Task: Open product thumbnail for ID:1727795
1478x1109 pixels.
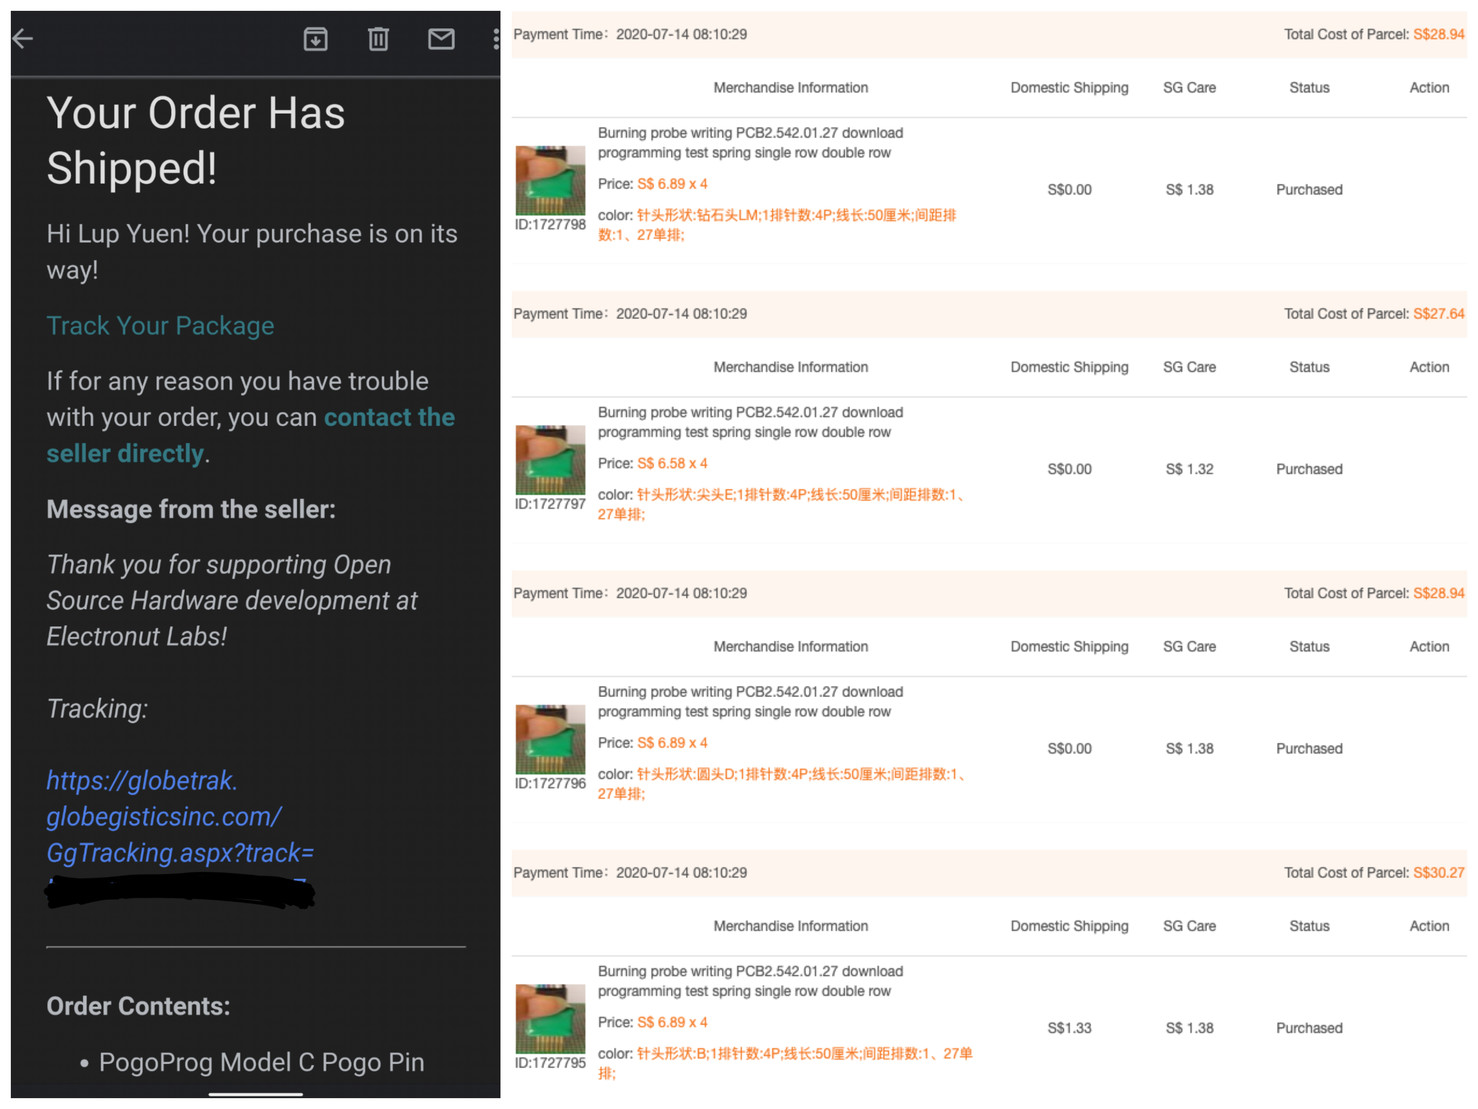Action: (x=550, y=1018)
